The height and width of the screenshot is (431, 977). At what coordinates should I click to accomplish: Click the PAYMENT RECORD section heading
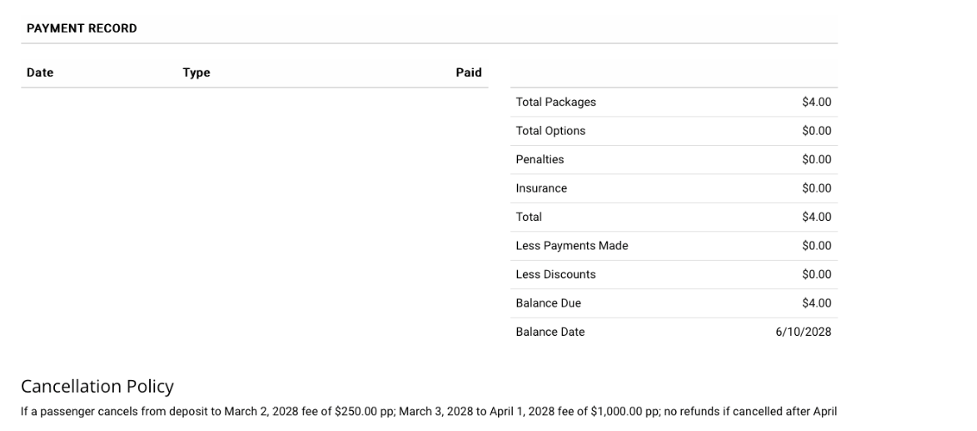click(x=82, y=29)
